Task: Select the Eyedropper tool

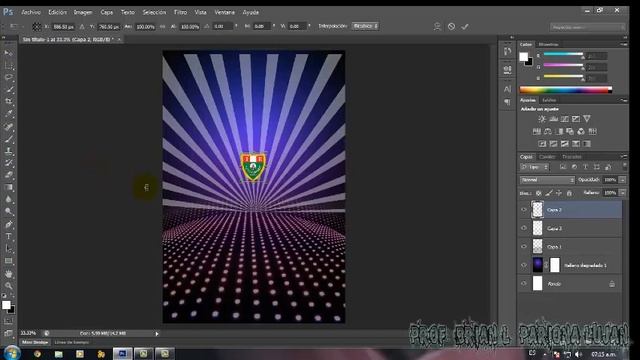Action: coord(8,114)
